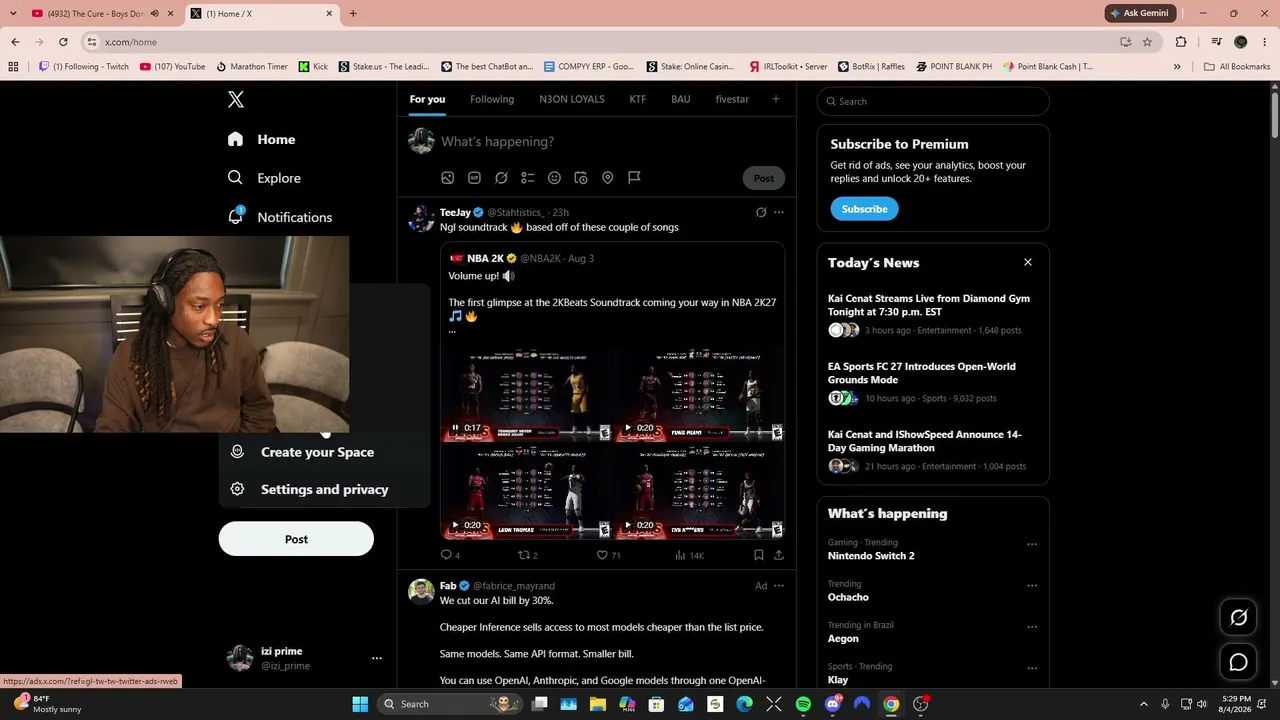This screenshot has height=720, width=1280.
Task: Open options for the Ochacho trend
Action: 1032,586
